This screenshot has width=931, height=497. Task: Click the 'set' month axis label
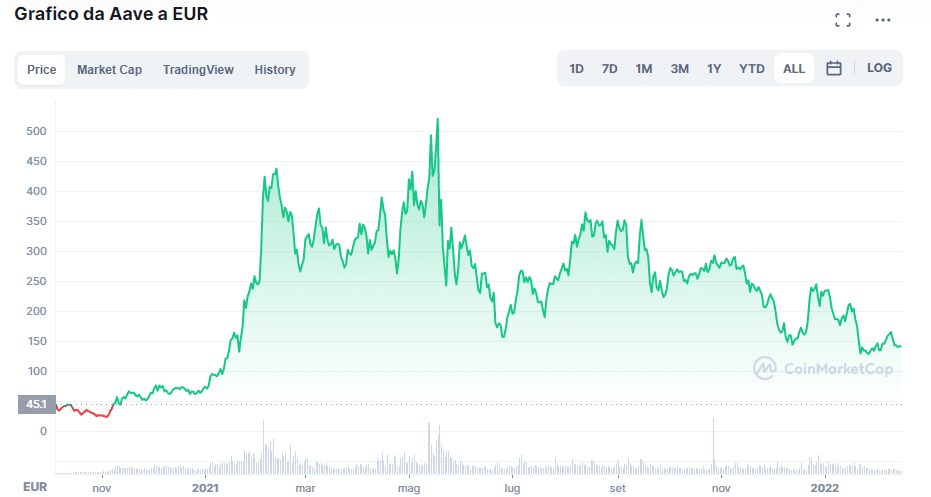pos(618,488)
